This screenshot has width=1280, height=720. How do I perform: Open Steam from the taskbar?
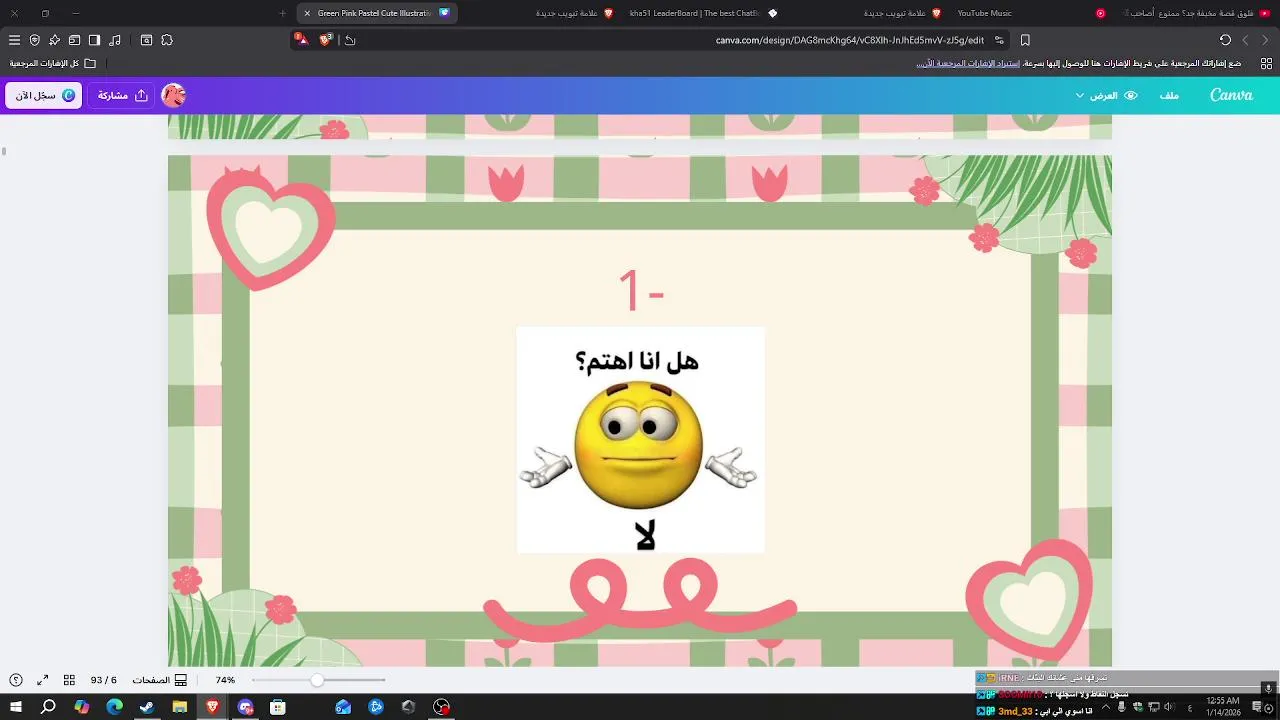[147, 707]
